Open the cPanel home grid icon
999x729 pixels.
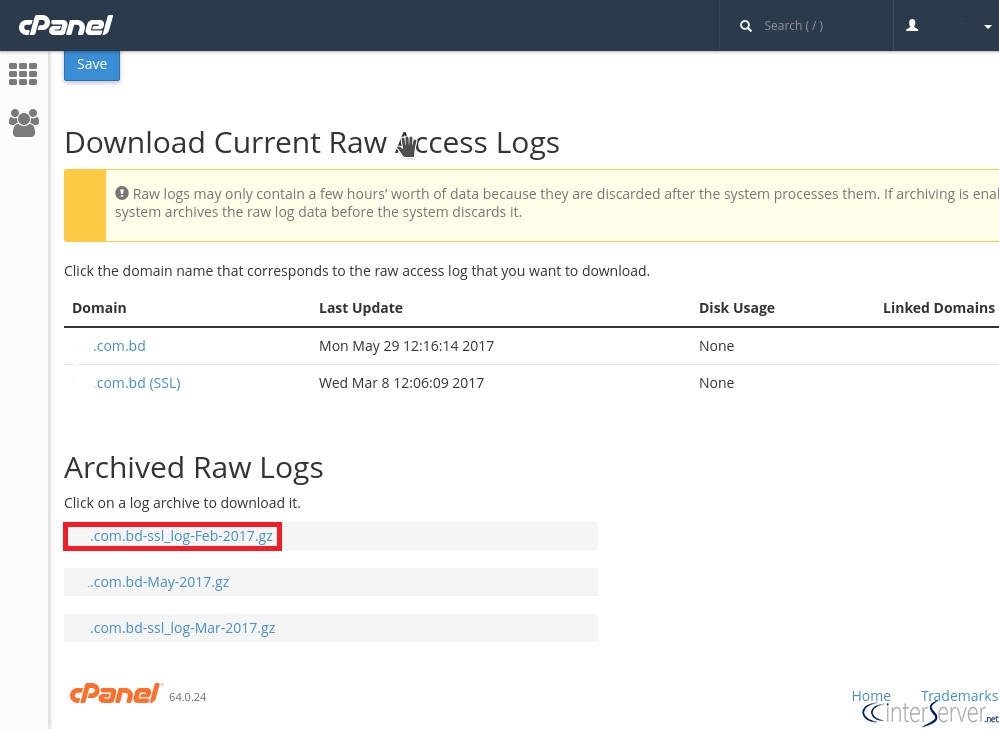point(23,74)
